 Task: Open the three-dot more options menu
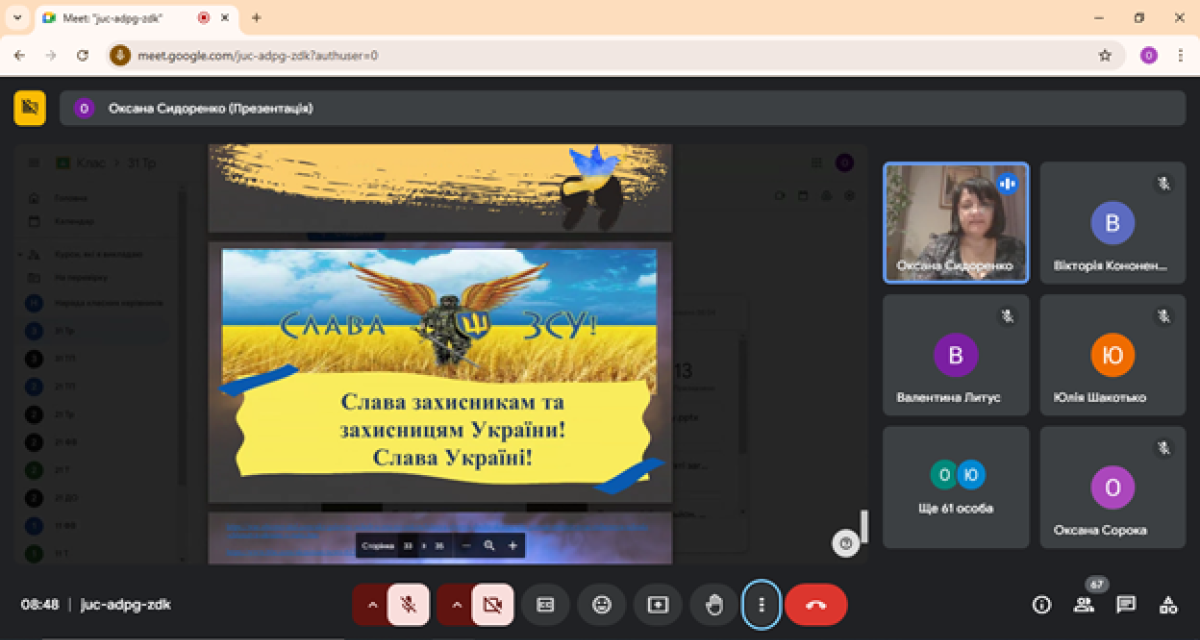tap(762, 604)
